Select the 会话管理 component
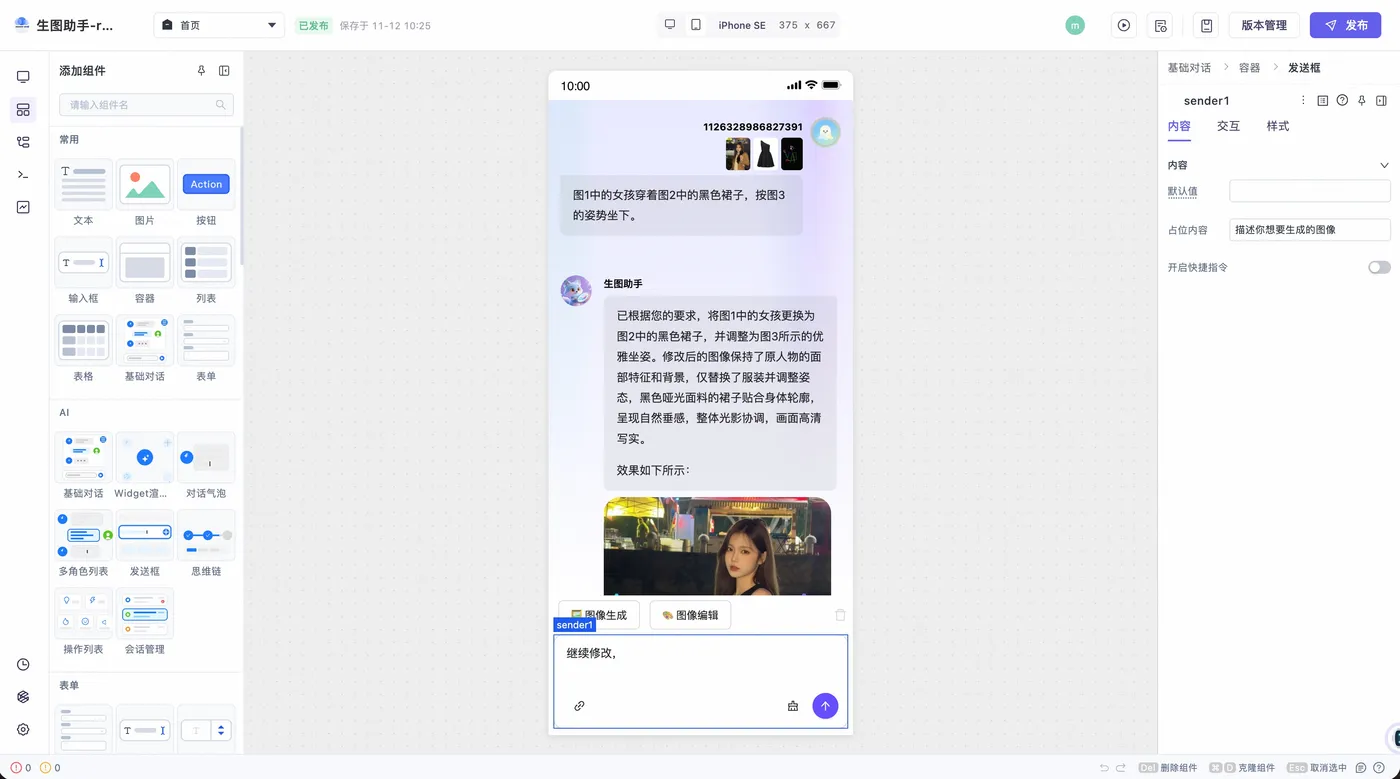1400x779 pixels. (145, 622)
